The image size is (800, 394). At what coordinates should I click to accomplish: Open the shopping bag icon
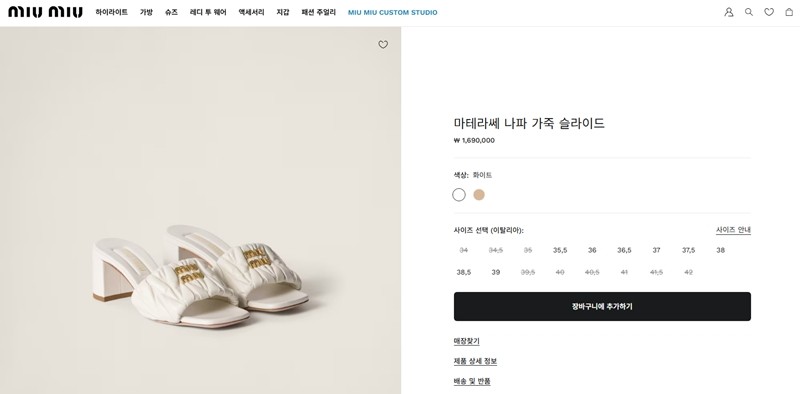point(789,12)
